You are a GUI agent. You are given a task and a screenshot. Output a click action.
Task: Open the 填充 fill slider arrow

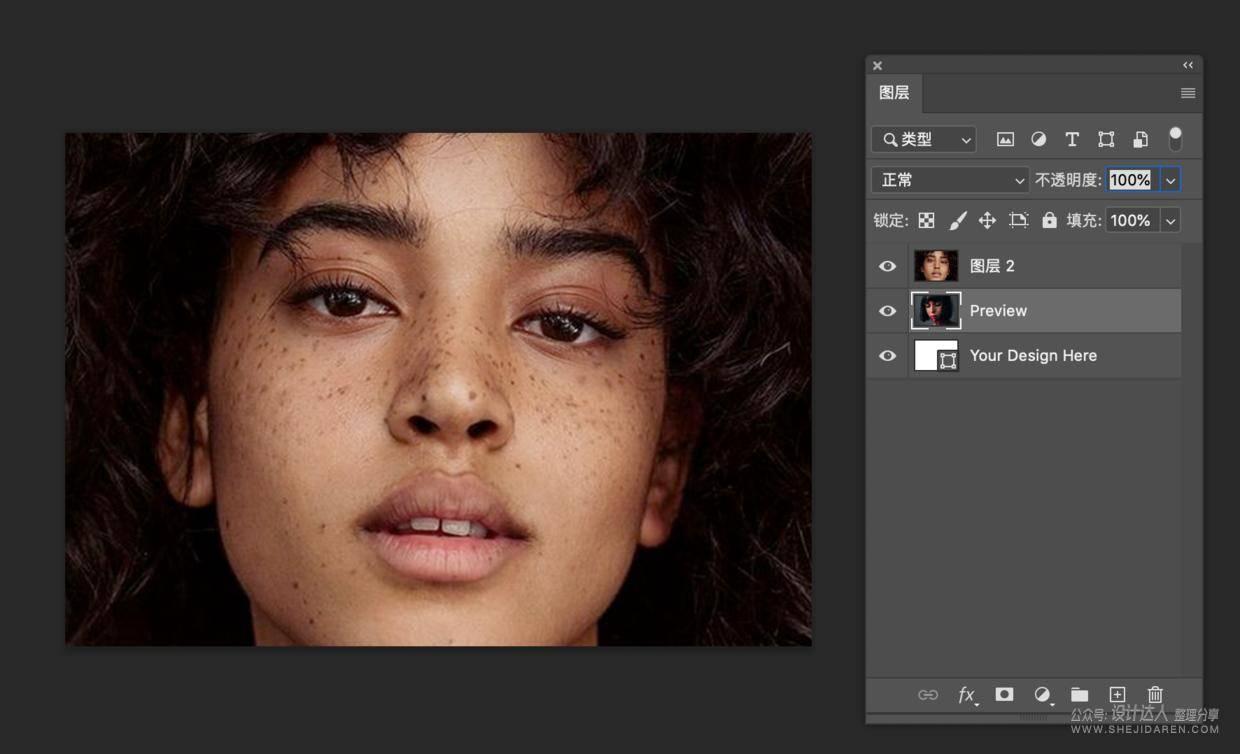click(1170, 220)
